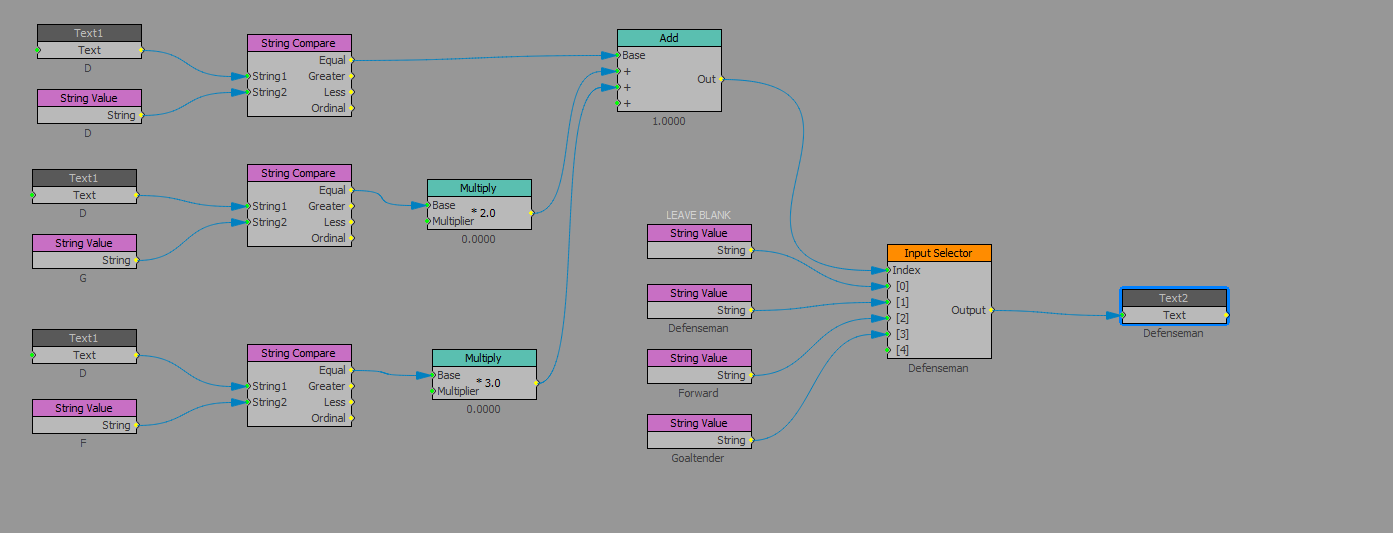Viewport: 1393px width, 533px height.
Task: Click Ordinal port of String Compare feeding * 3.0
Action: tap(351, 418)
